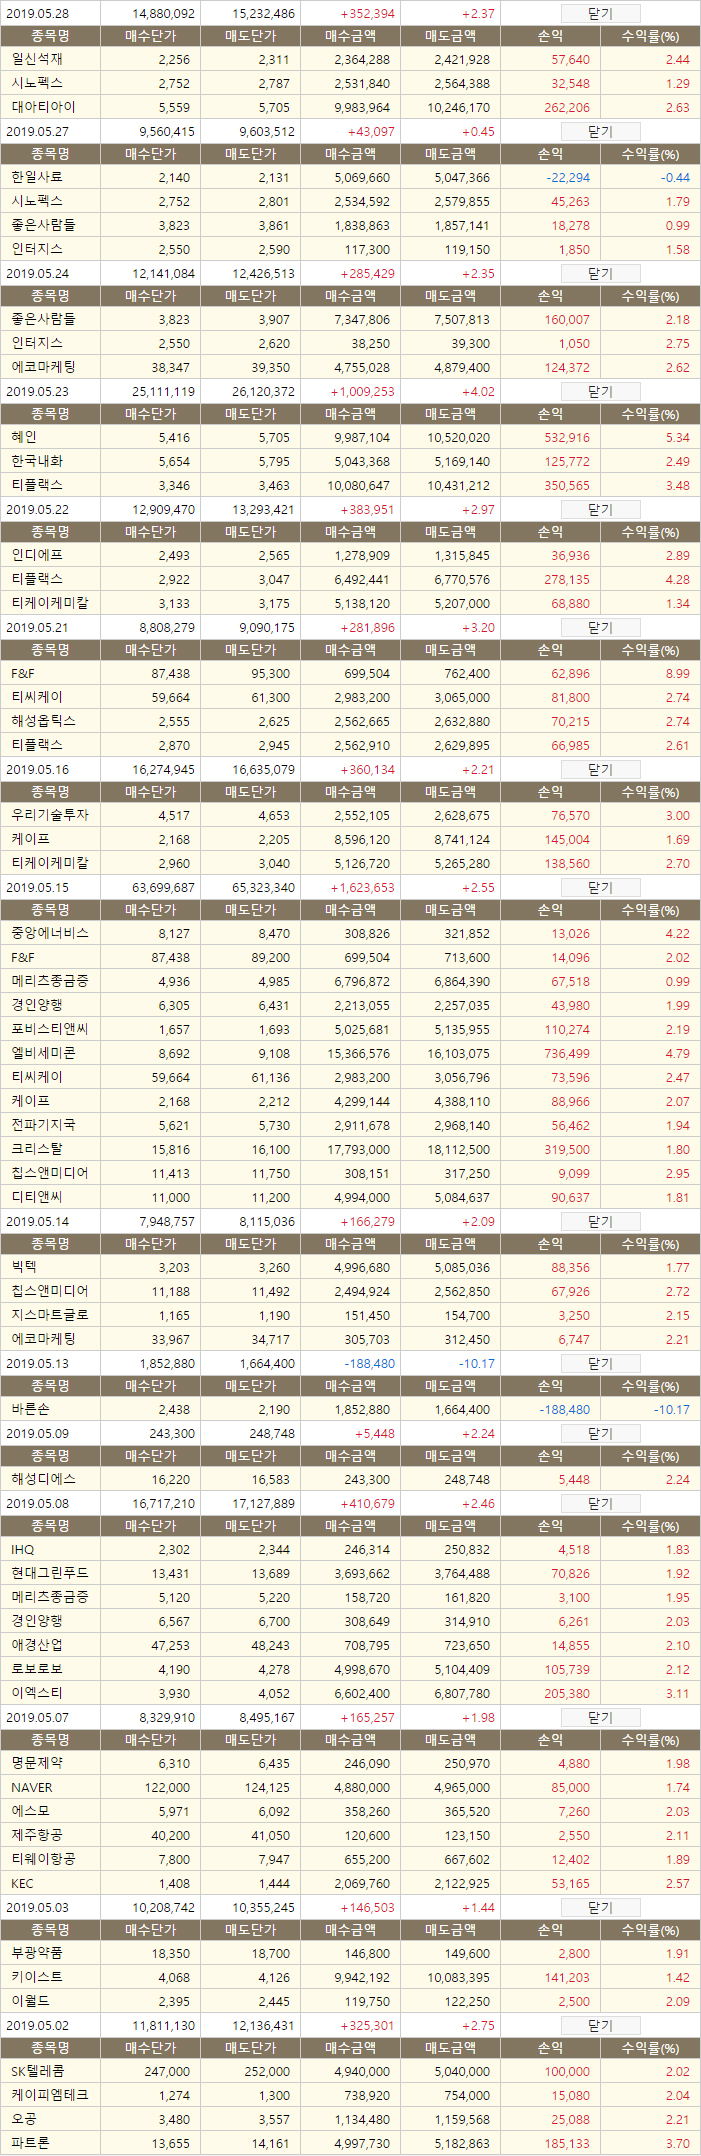Click the 닫기 button for 2019.05.28
701x2156 pixels.
(x=600, y=14)
